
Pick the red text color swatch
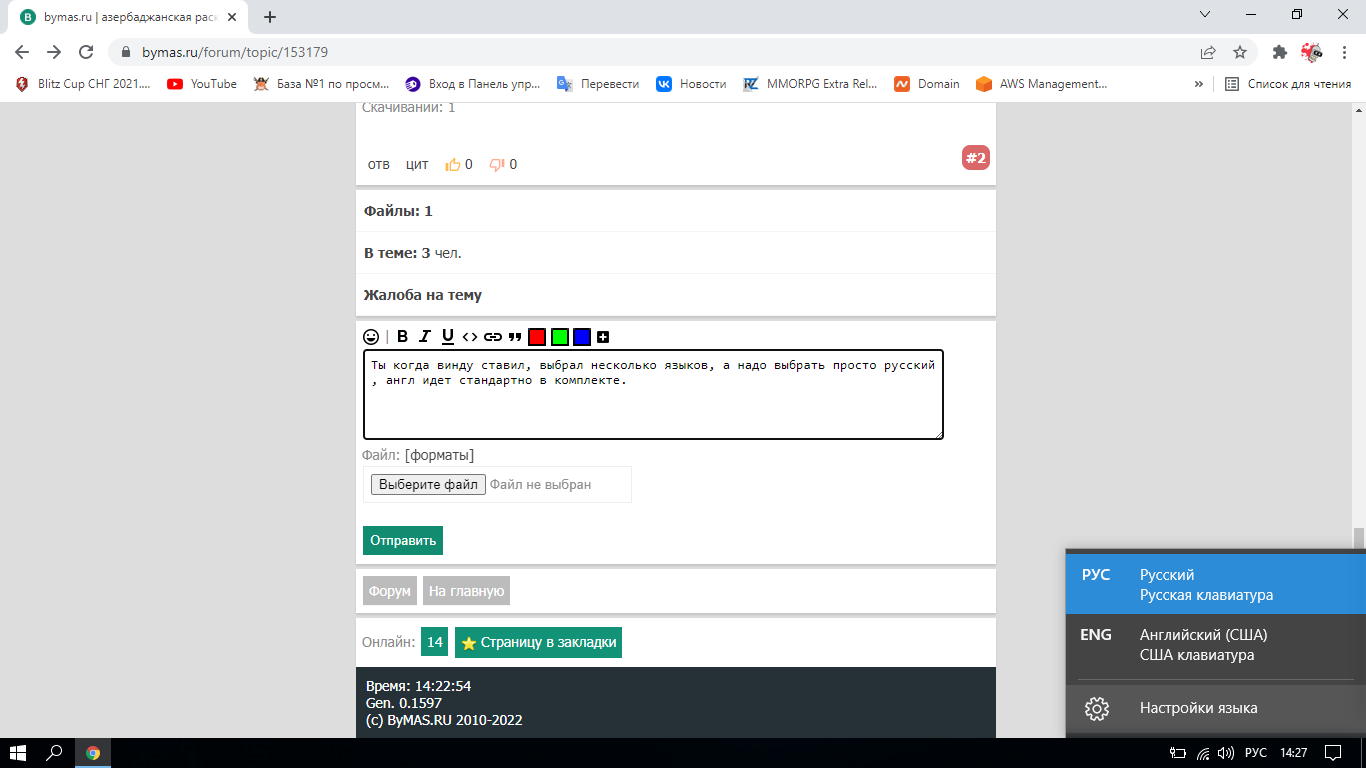click(x=537, y=337)
